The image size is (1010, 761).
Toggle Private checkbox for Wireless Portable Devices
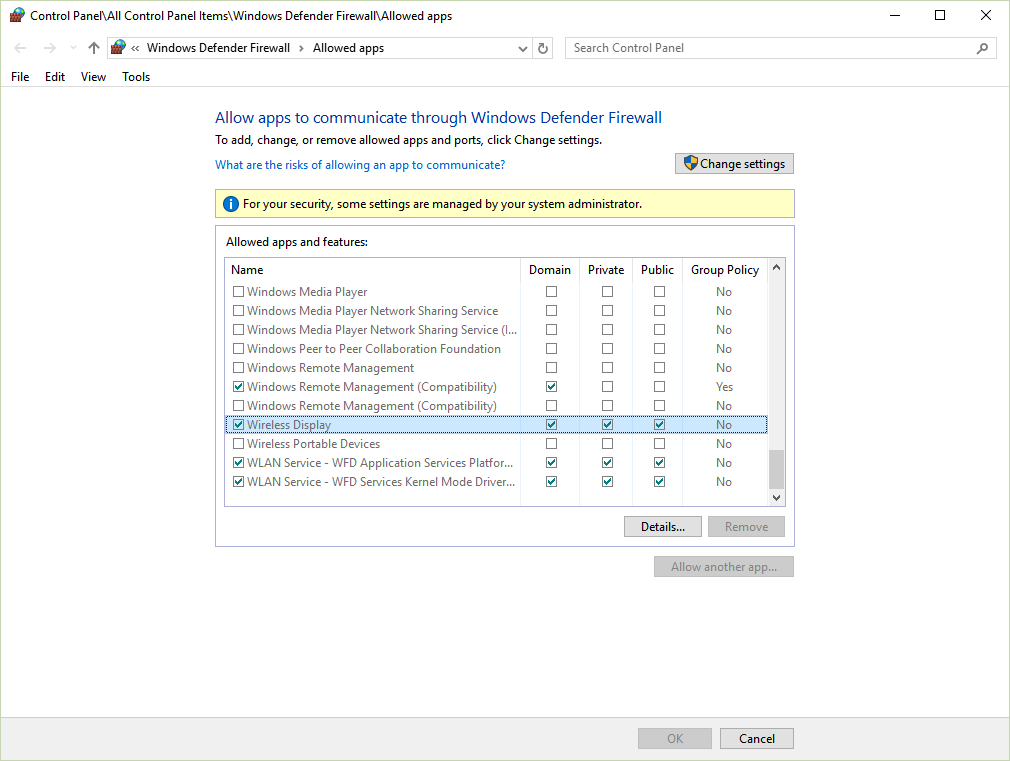[607, 444]
